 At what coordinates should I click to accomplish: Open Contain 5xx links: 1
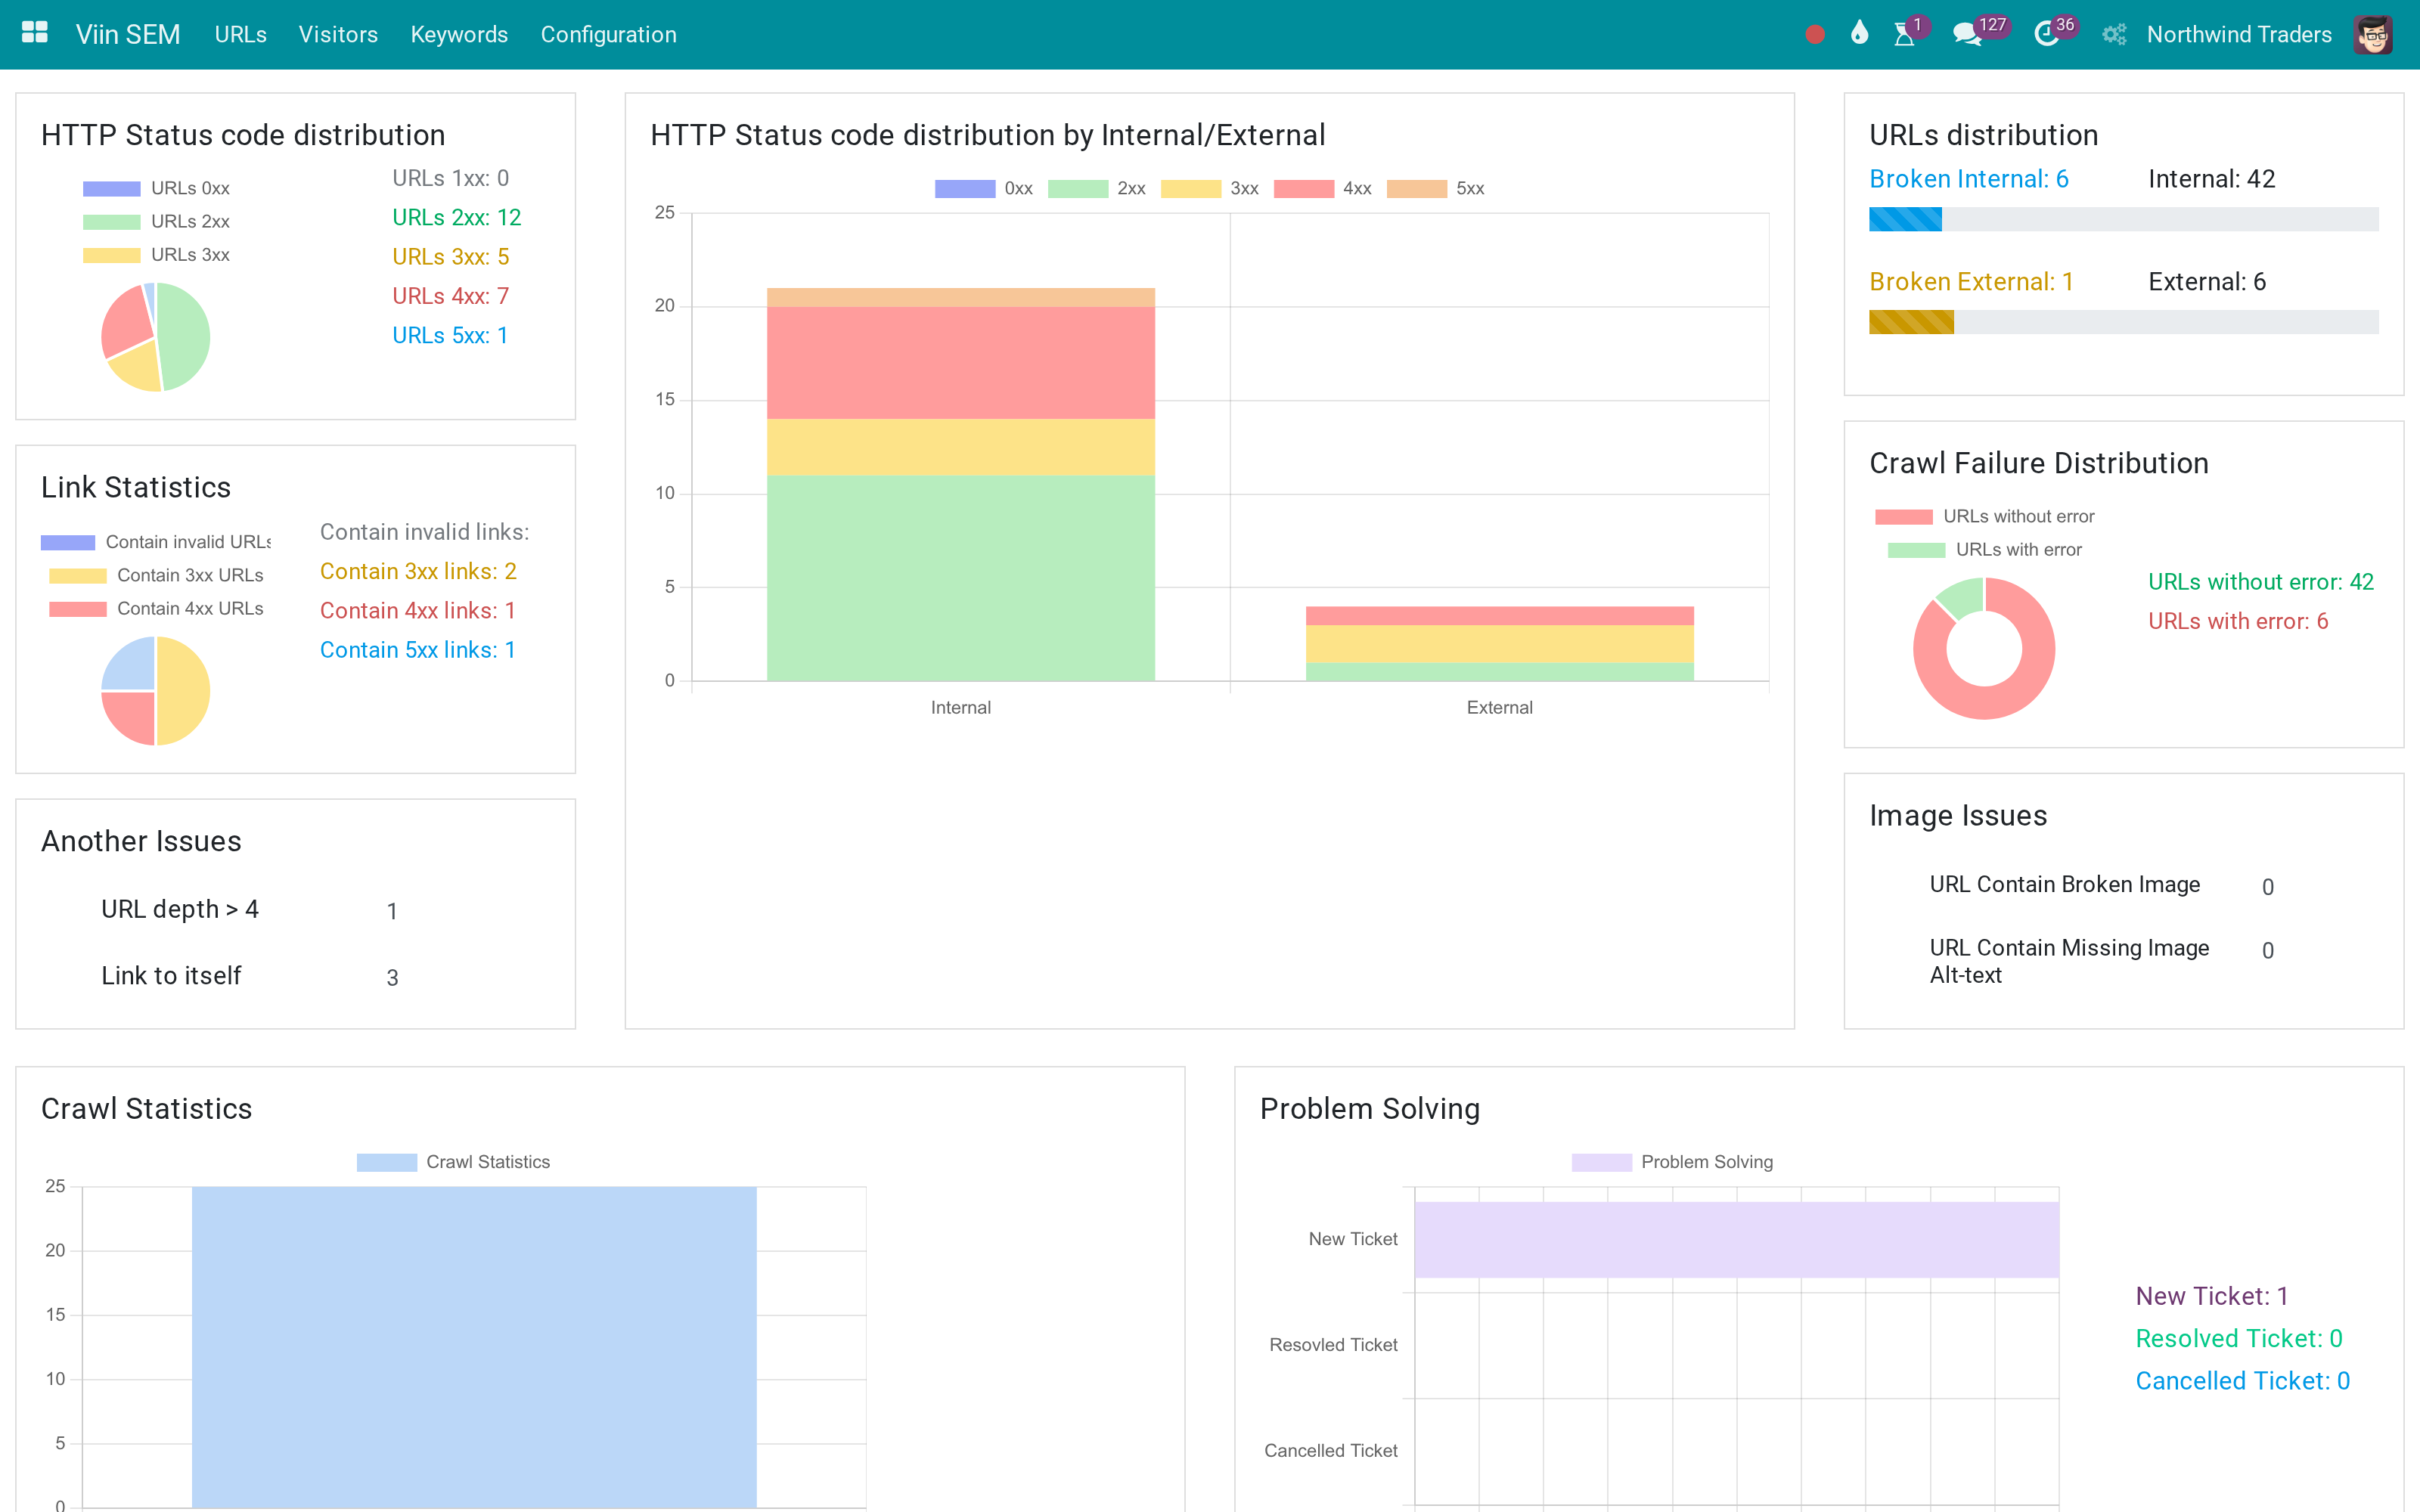click(418, 650)
